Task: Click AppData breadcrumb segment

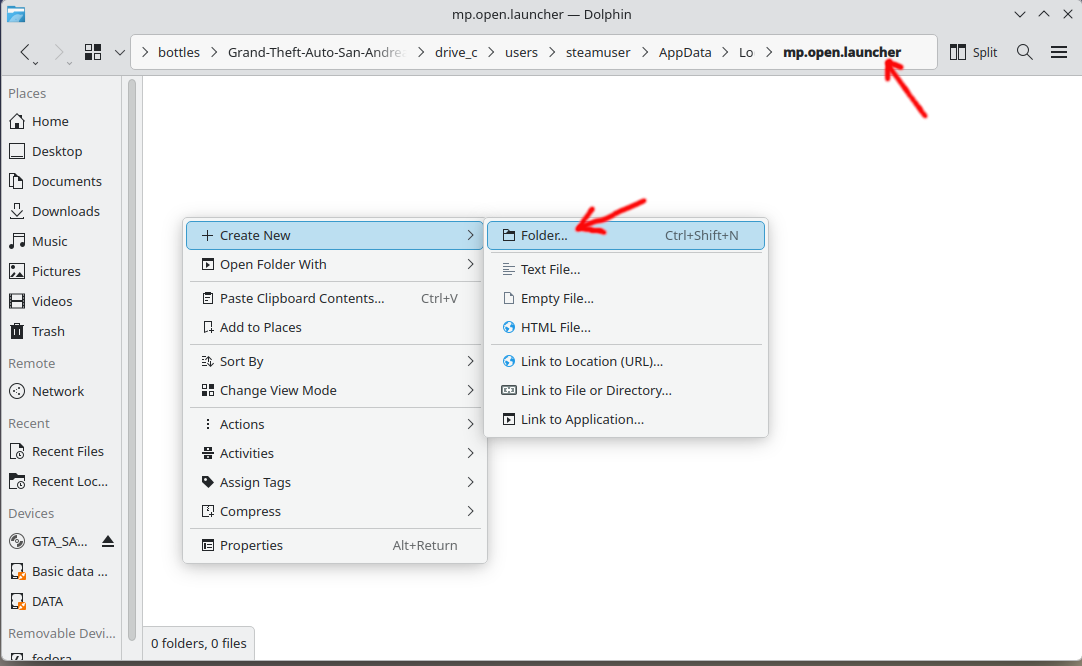Action: click(685, 52)
